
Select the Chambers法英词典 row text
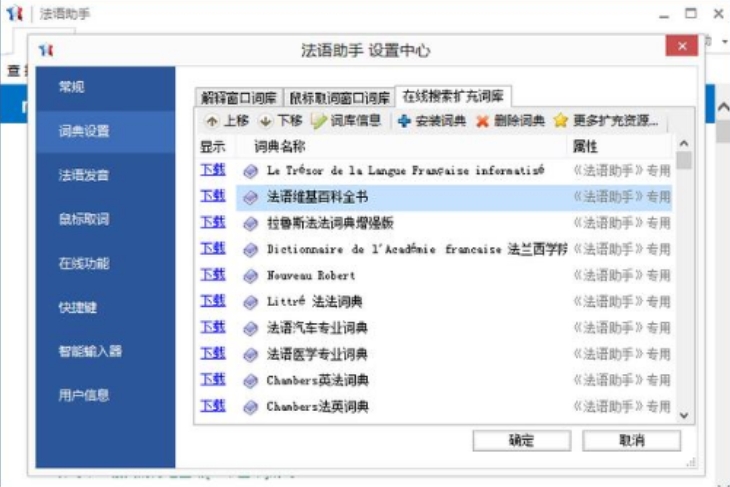pyautogui.click(x=317, y=407)
